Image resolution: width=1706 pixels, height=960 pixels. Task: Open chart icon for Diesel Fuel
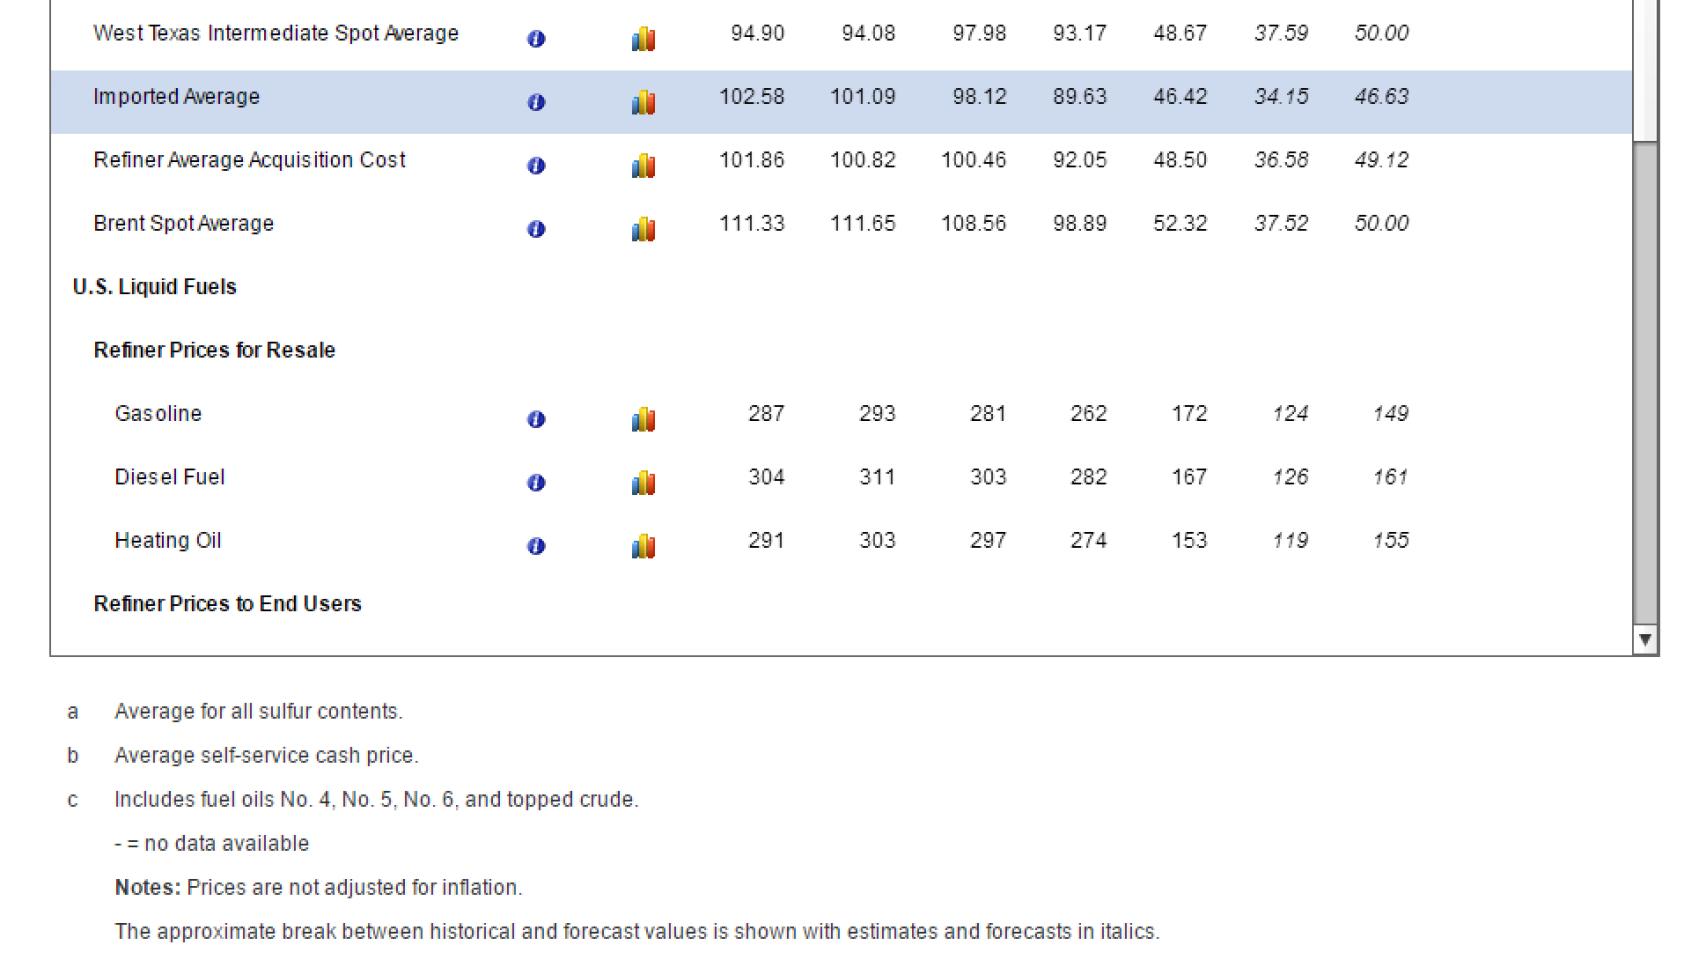point(644,483)
